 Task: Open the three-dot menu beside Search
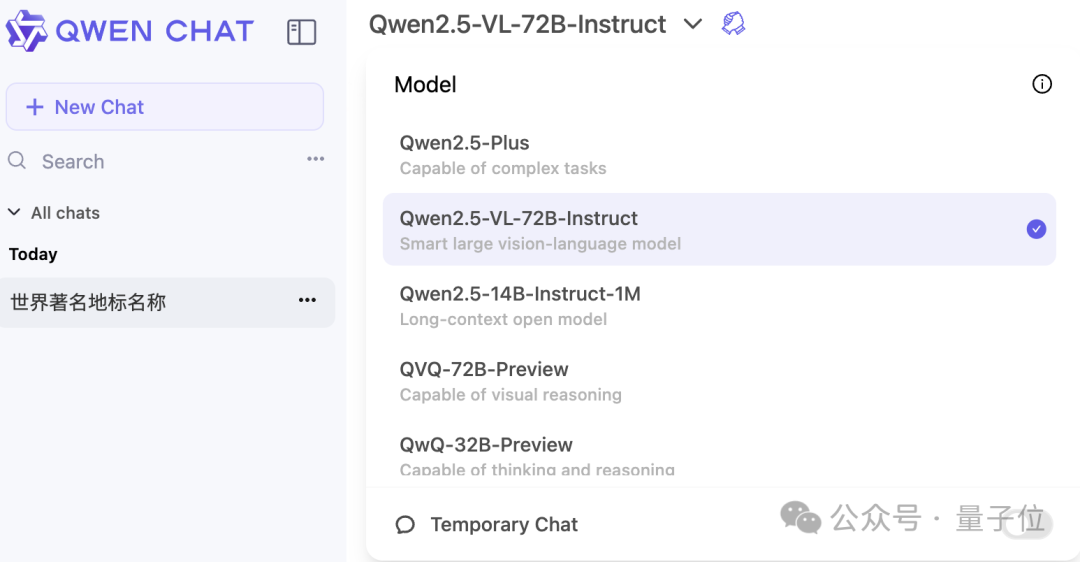click(x=315, y=159)
